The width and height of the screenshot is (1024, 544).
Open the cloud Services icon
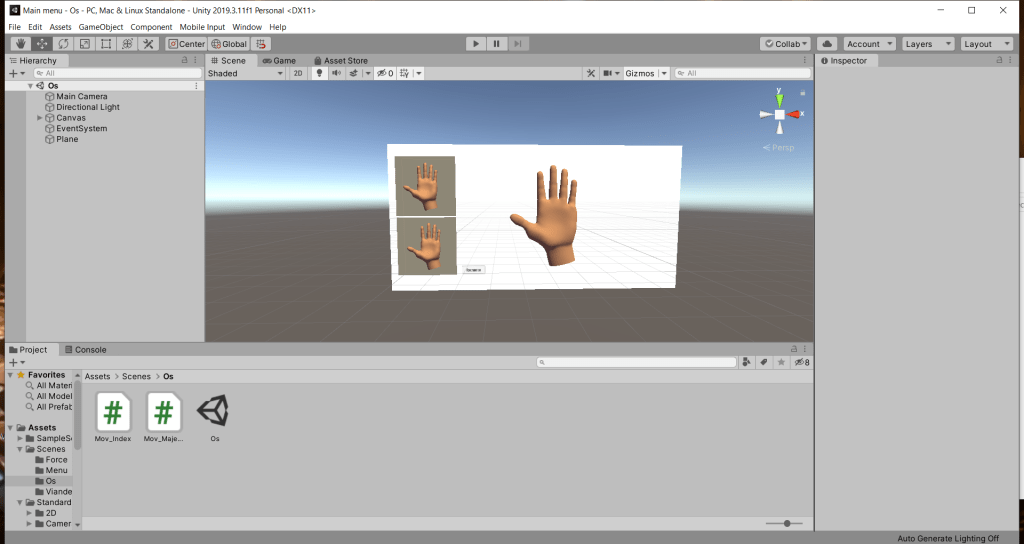pyautogui.click(x=827, y=44)
